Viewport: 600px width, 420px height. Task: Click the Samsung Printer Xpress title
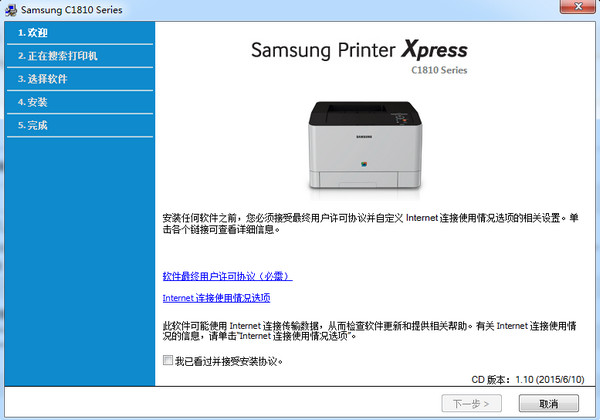click(x=359, y=50)
